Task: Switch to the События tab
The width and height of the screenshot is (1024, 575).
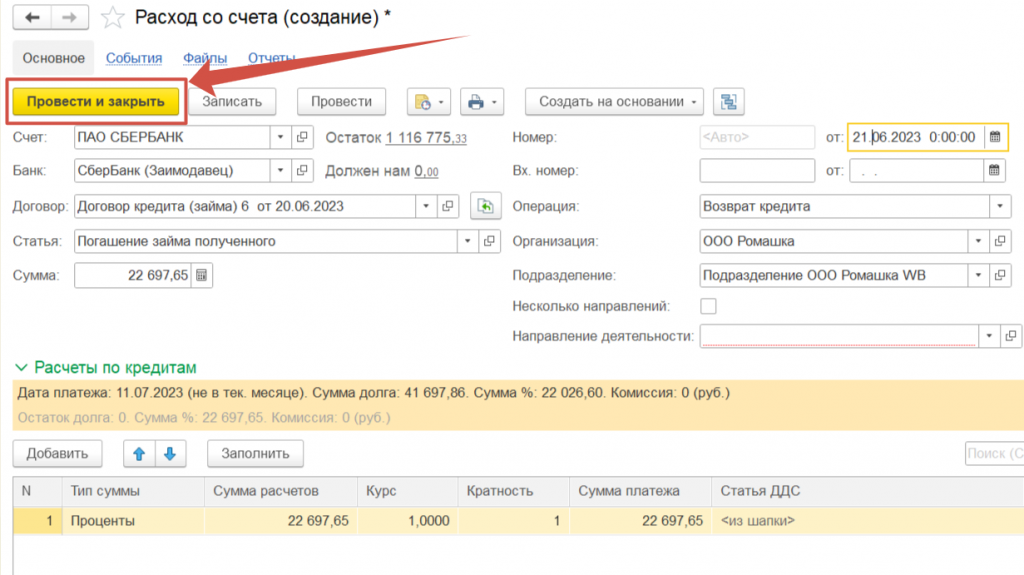Action: [x=134, y=58]
